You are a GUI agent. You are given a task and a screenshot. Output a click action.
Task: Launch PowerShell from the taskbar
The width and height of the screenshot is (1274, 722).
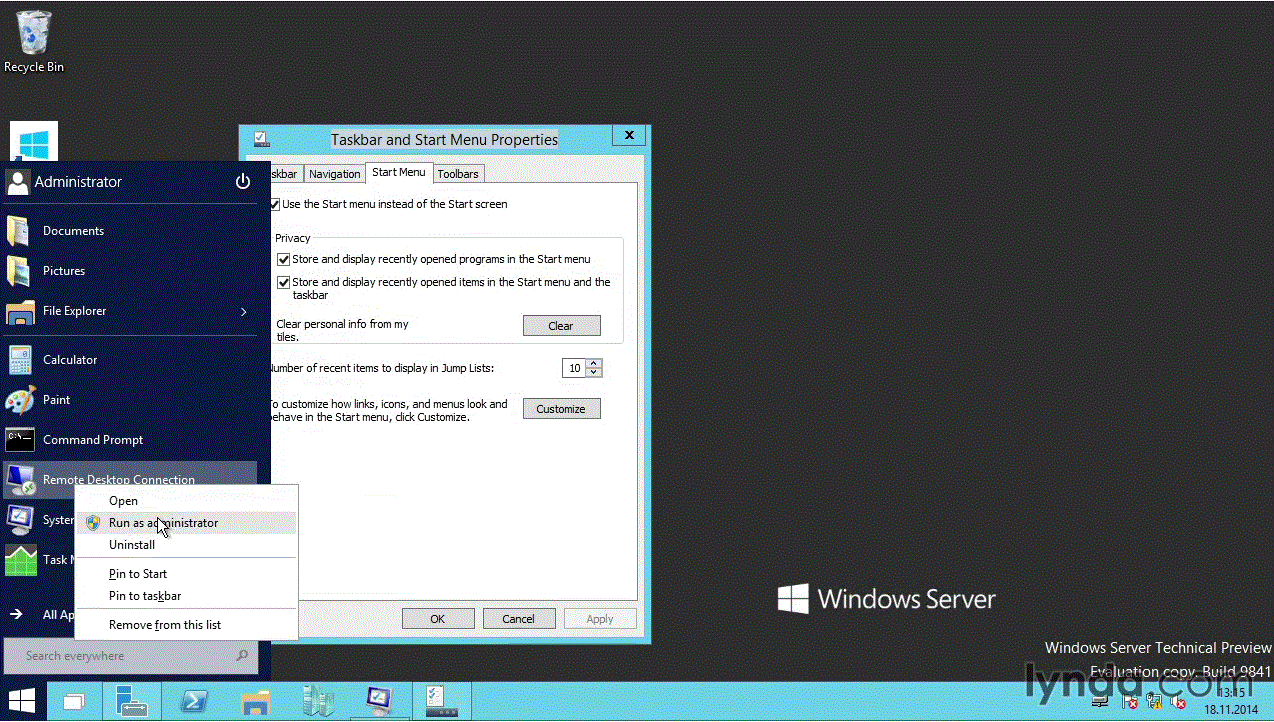click(193, 702)
